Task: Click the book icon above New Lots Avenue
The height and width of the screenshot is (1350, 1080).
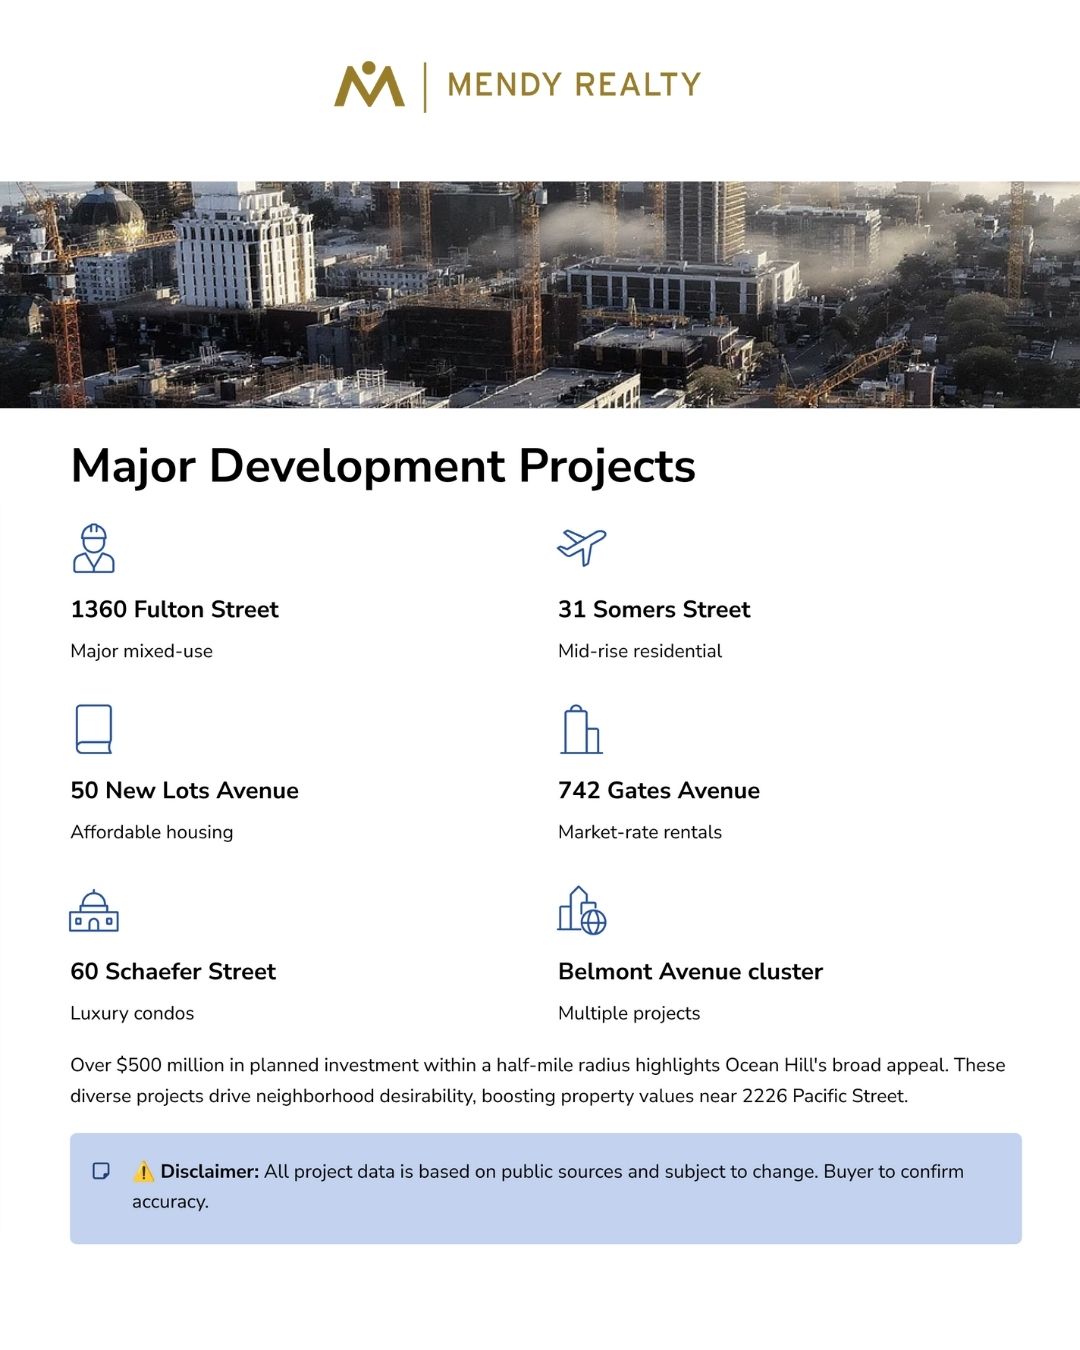Action: [x=94, y=729]
